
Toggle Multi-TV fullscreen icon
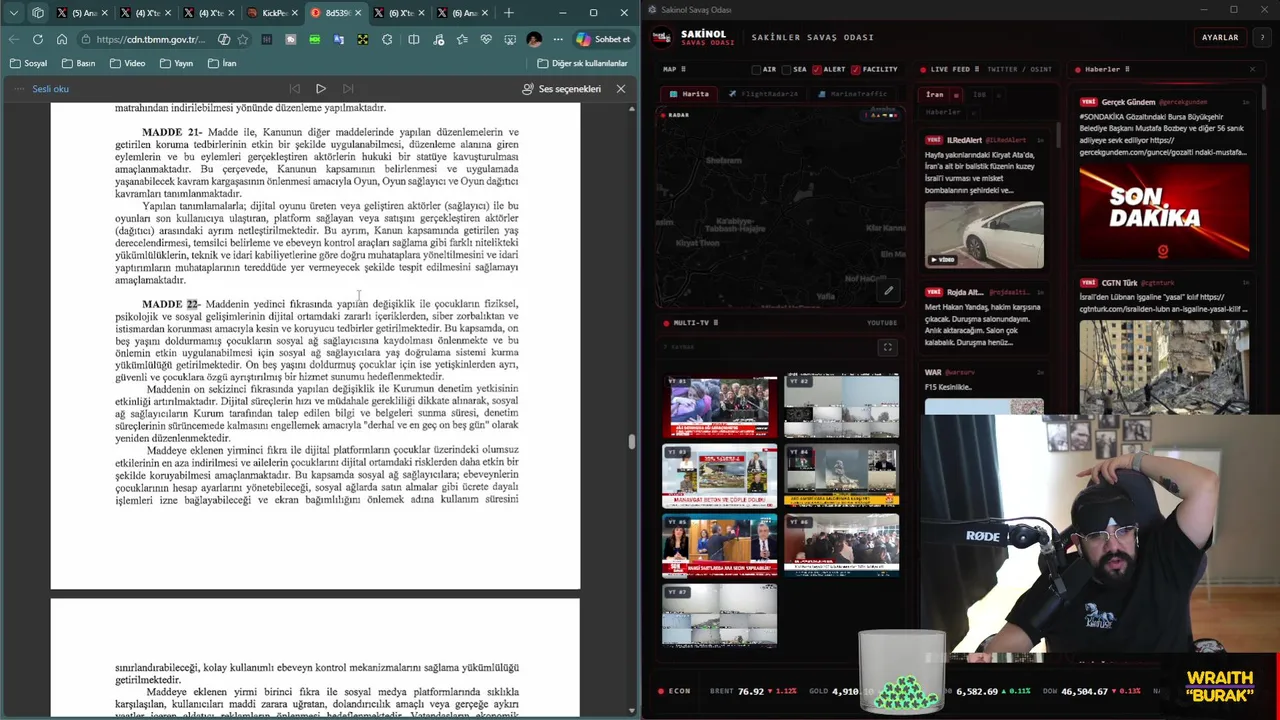887,347
